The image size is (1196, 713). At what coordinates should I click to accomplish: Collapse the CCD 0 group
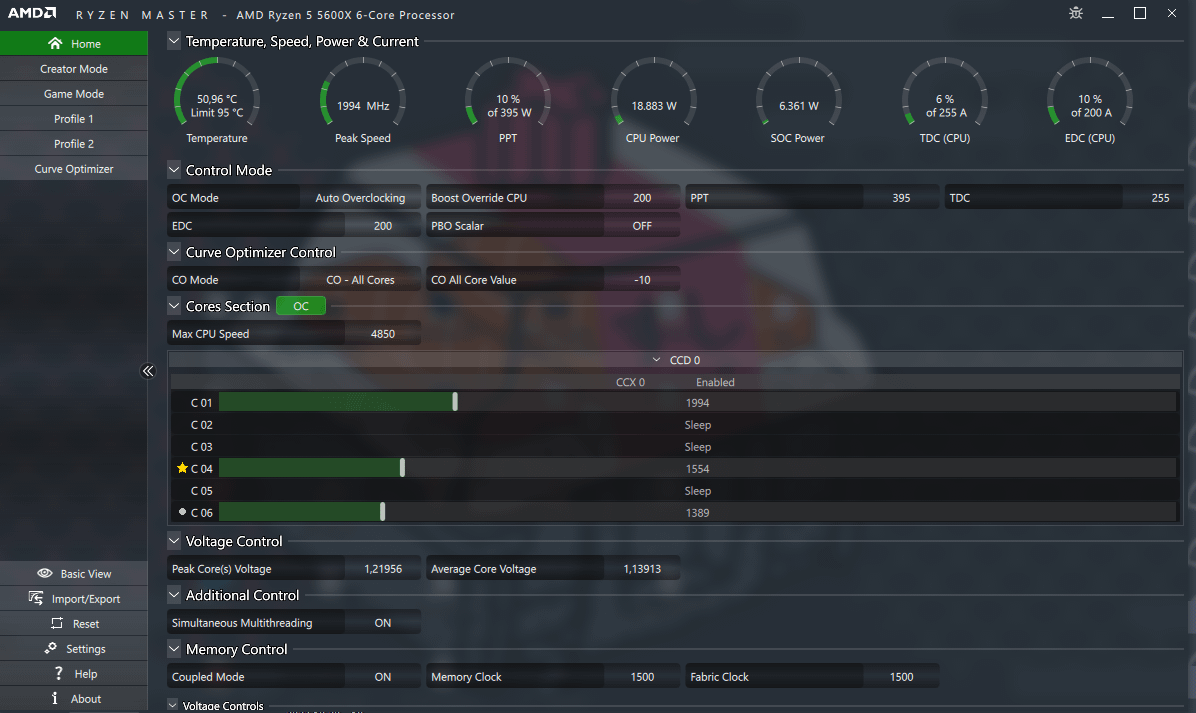pyautogui.click(x=656, y=360)
